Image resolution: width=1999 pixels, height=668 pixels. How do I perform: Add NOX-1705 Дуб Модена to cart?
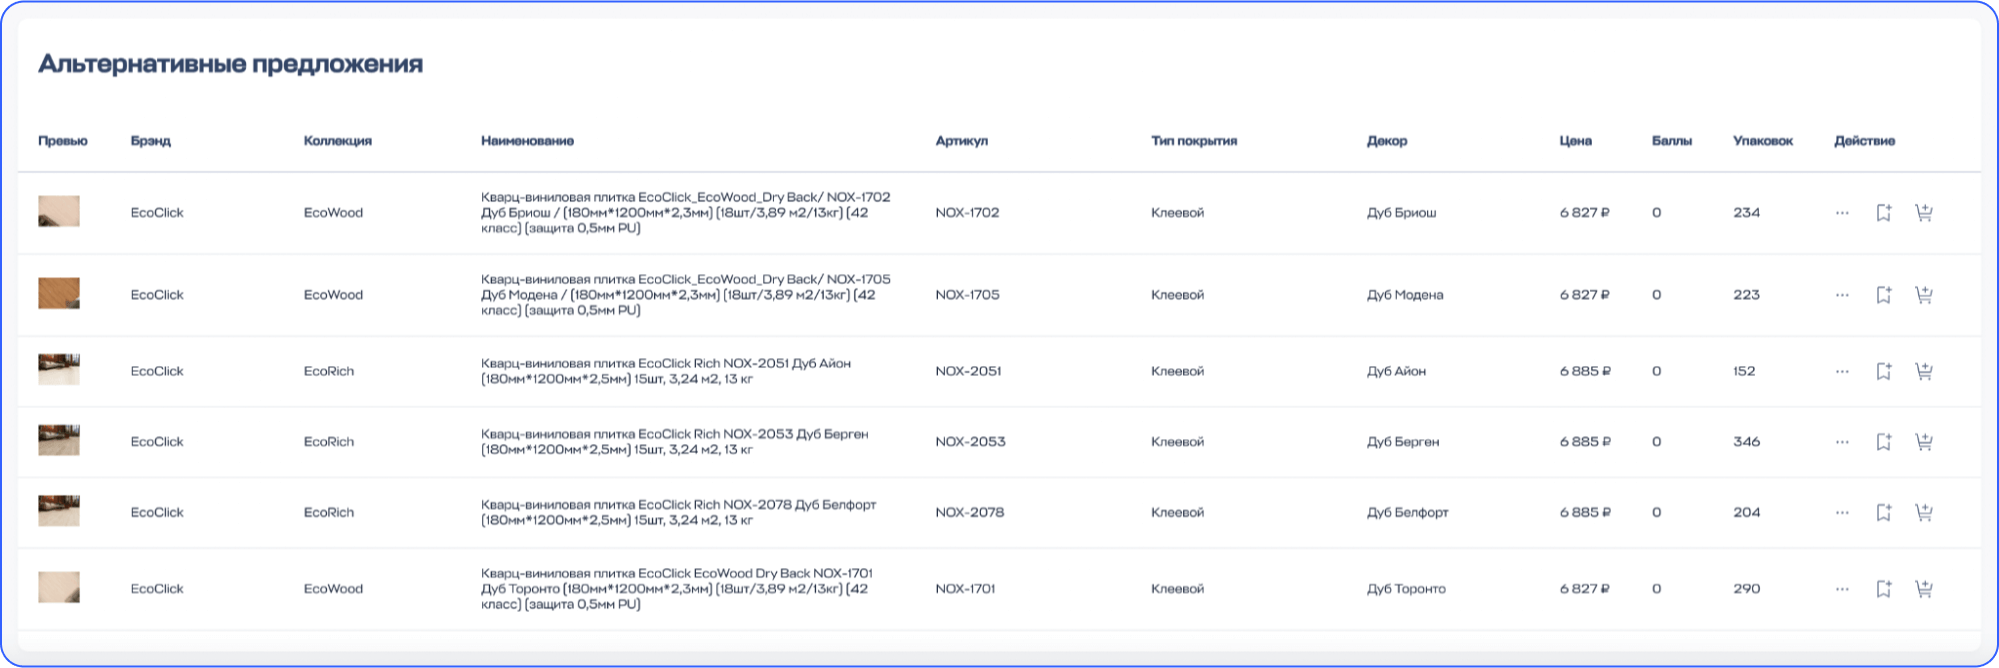pyautogui.click(x=1923, y=295)
